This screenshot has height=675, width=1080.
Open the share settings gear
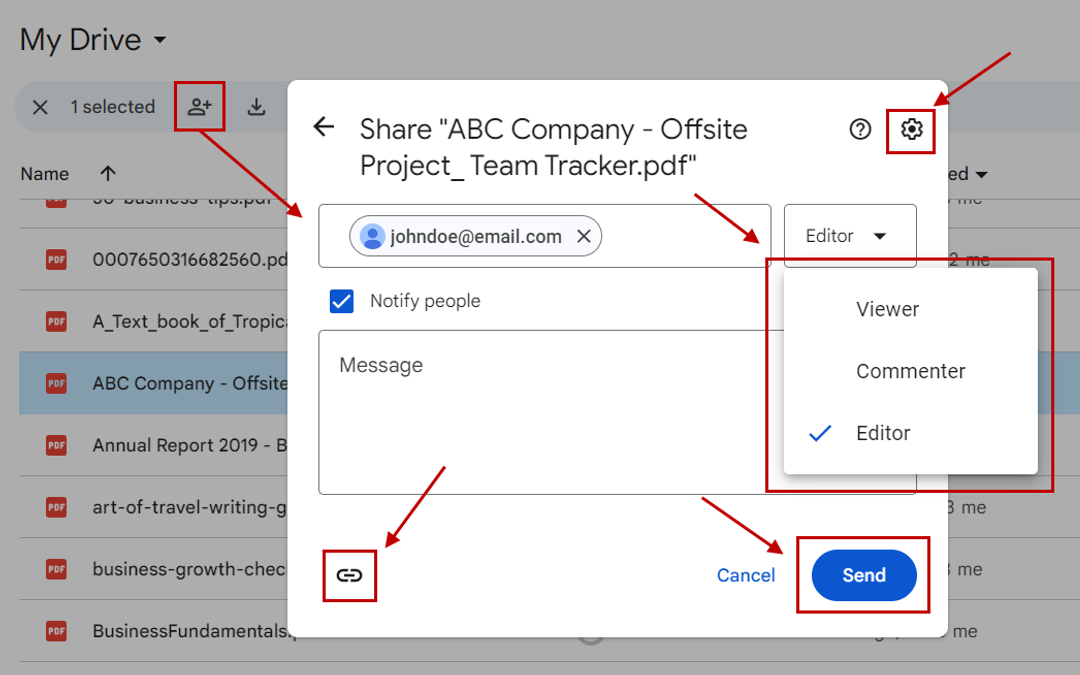point(910,130)
